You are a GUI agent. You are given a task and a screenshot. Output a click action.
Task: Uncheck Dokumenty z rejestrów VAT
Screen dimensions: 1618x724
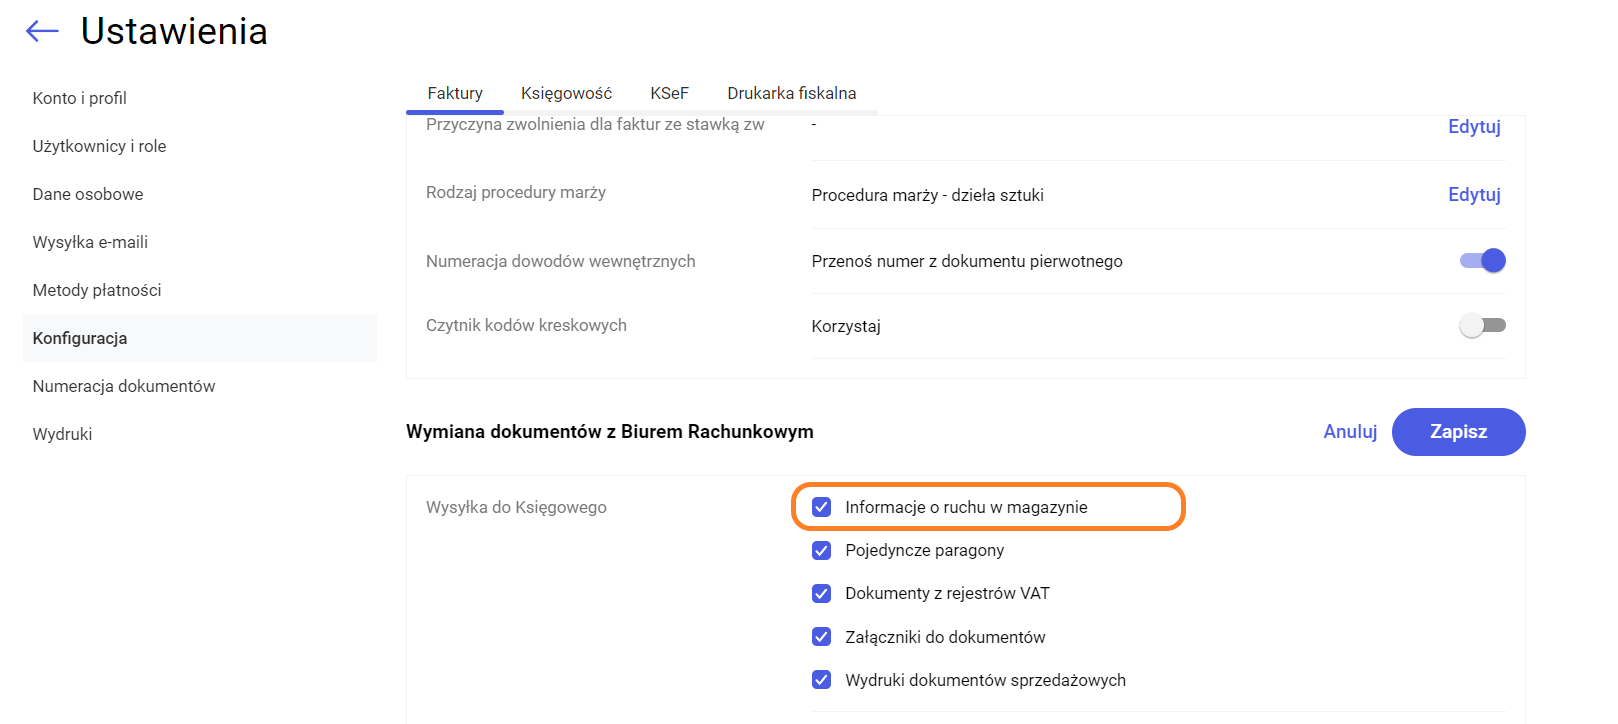[x=822, y=594]
